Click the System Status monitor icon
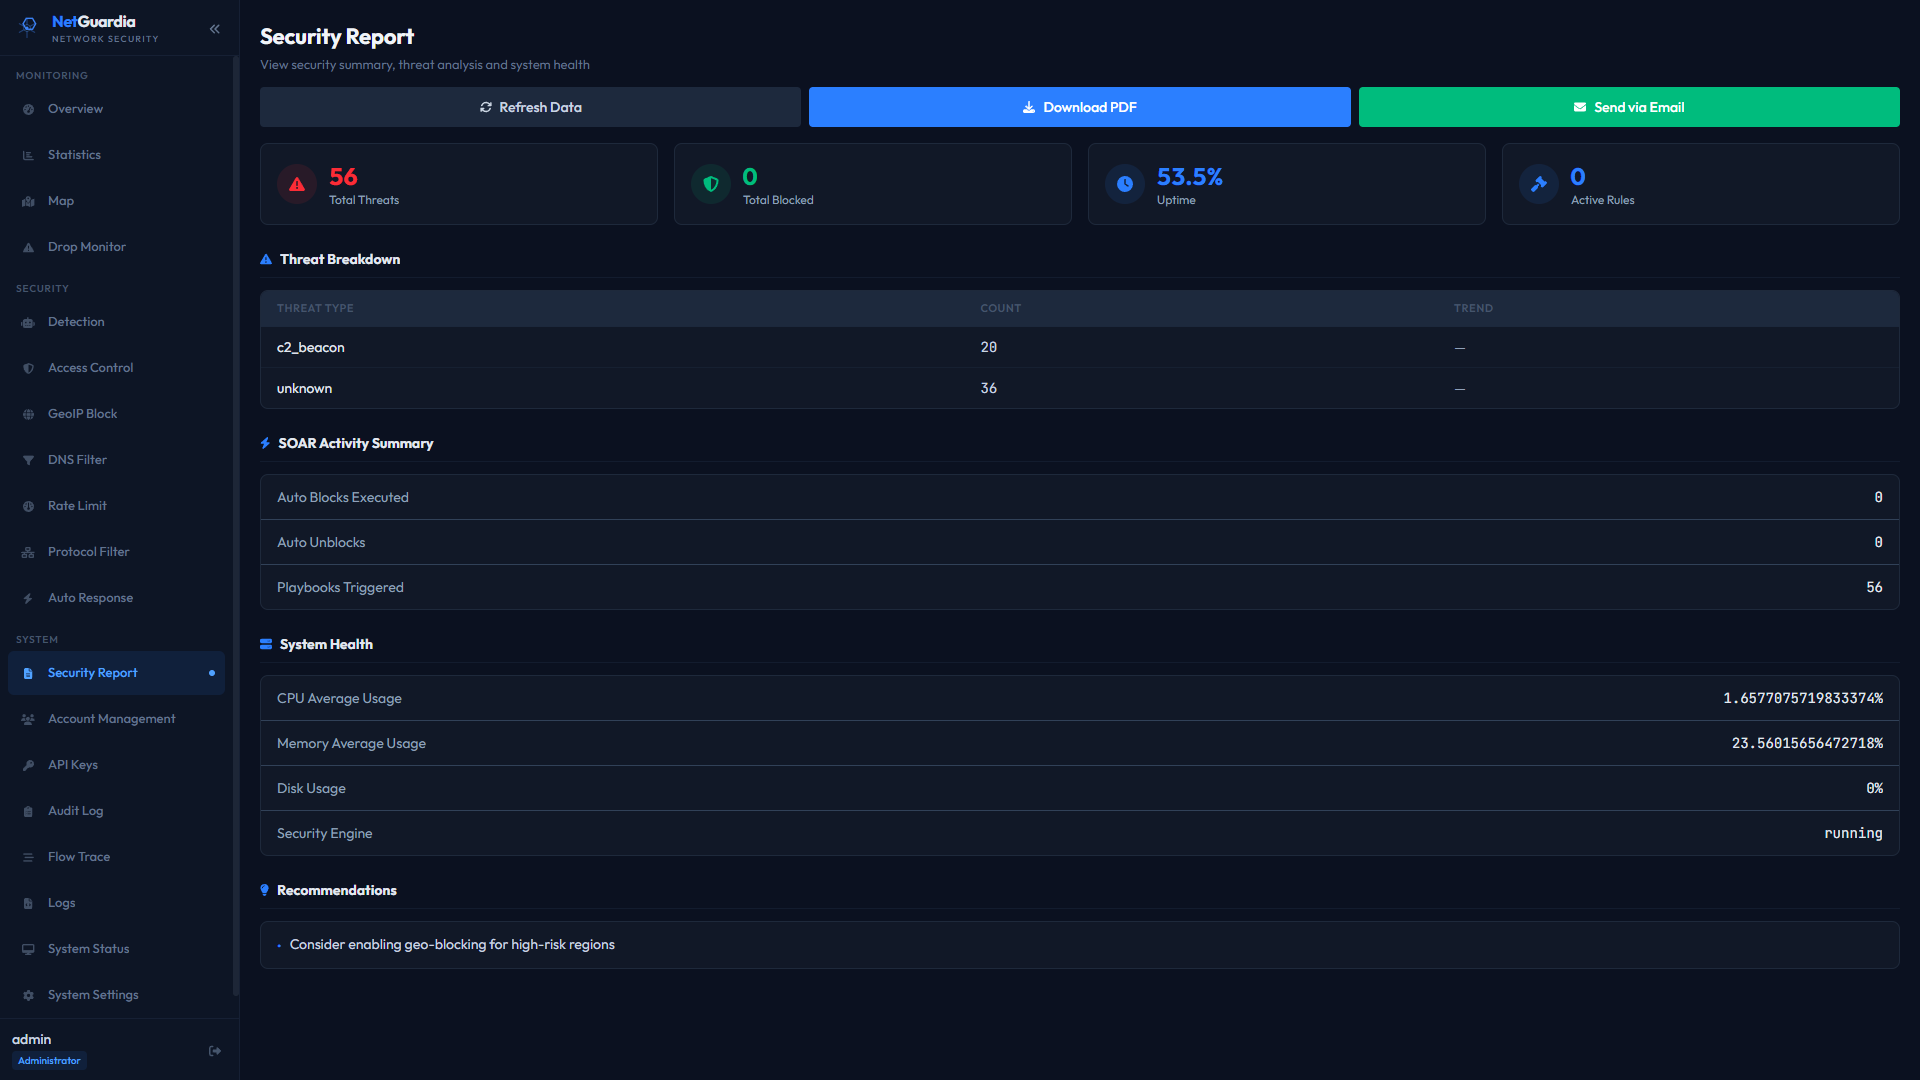The image size is (1920, 1080). click(x=28, y=949)
